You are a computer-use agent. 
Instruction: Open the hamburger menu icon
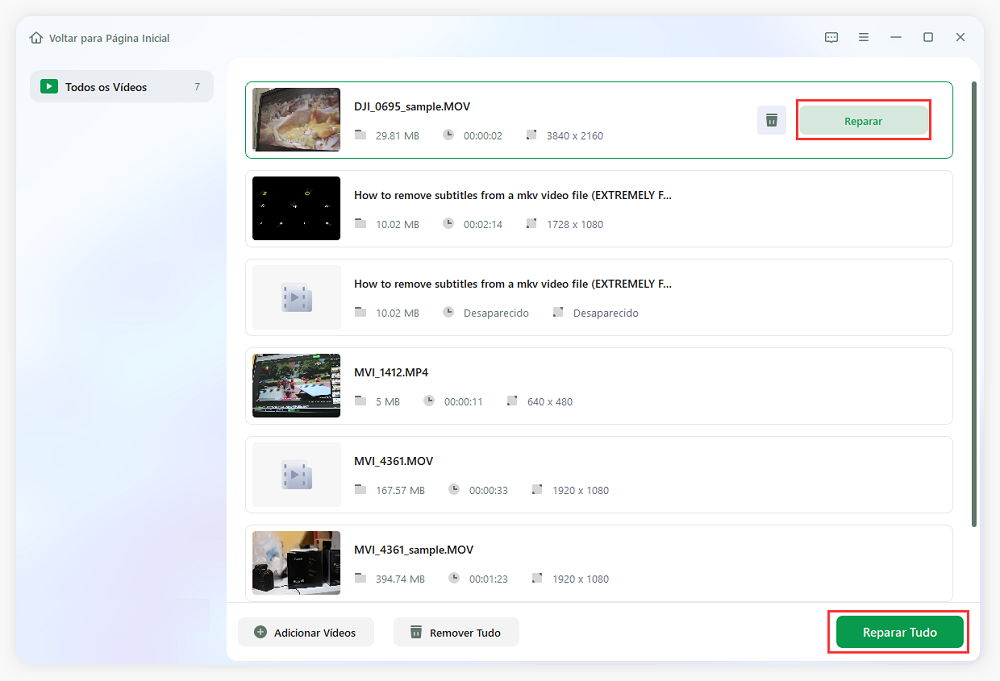[864, 38]
